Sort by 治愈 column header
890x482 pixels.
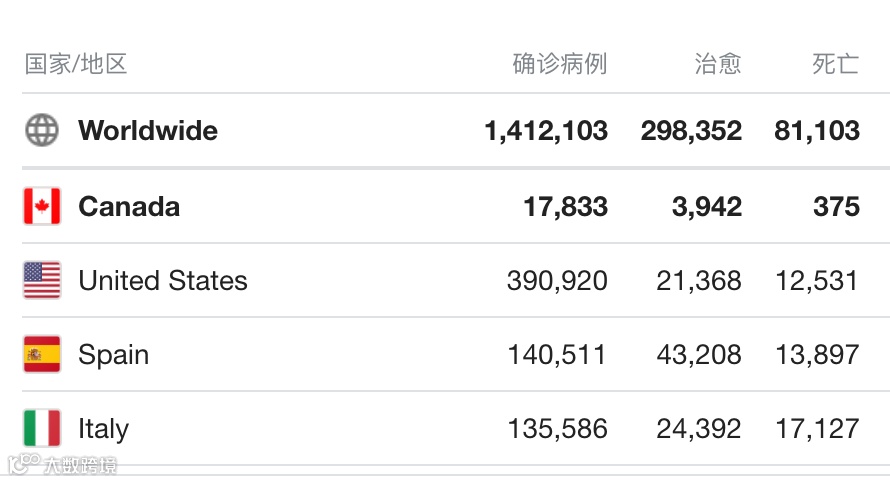click(x=718, y=64)
